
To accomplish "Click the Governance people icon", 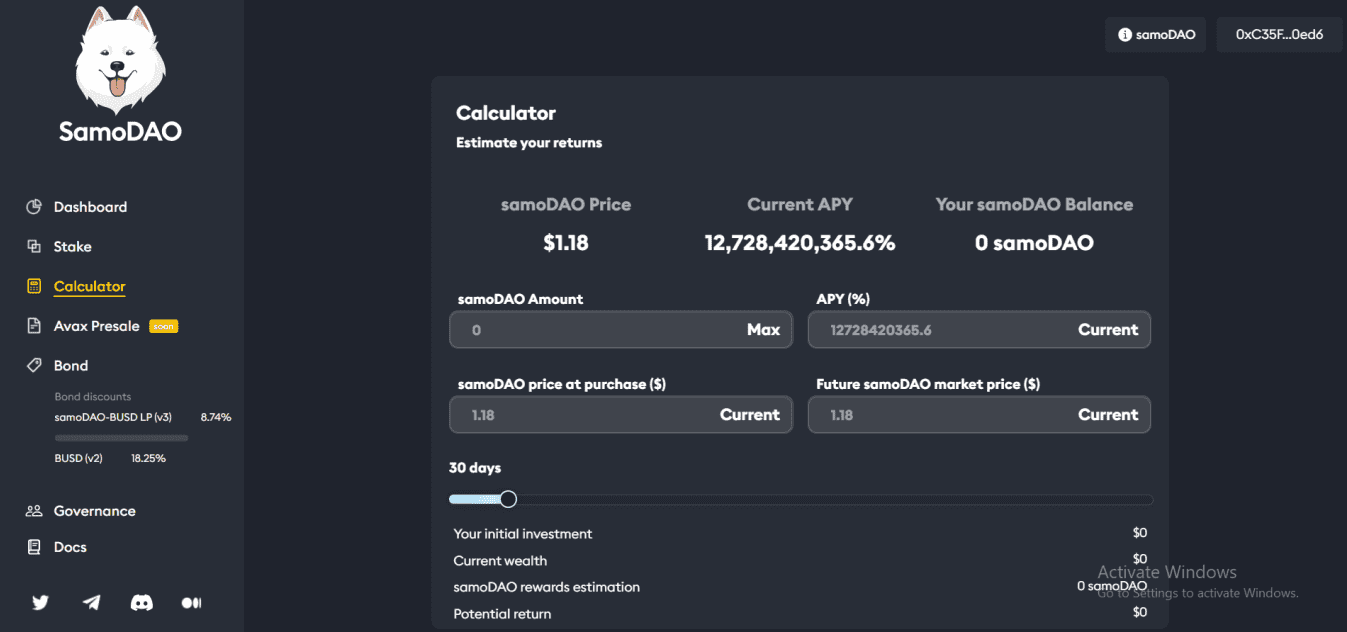I will pyautogui.click(x=34, y=511).
